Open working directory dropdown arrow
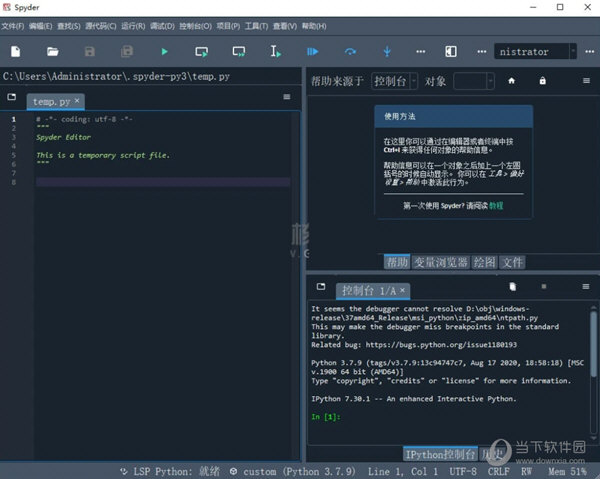Screen dimensions: 600x479 click(573, 51)
